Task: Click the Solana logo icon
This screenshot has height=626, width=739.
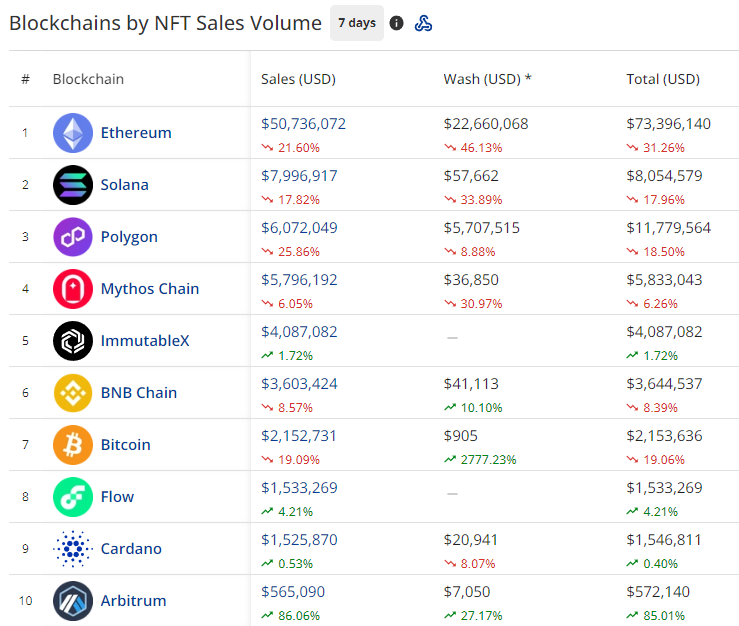Action: pos(73,185)
